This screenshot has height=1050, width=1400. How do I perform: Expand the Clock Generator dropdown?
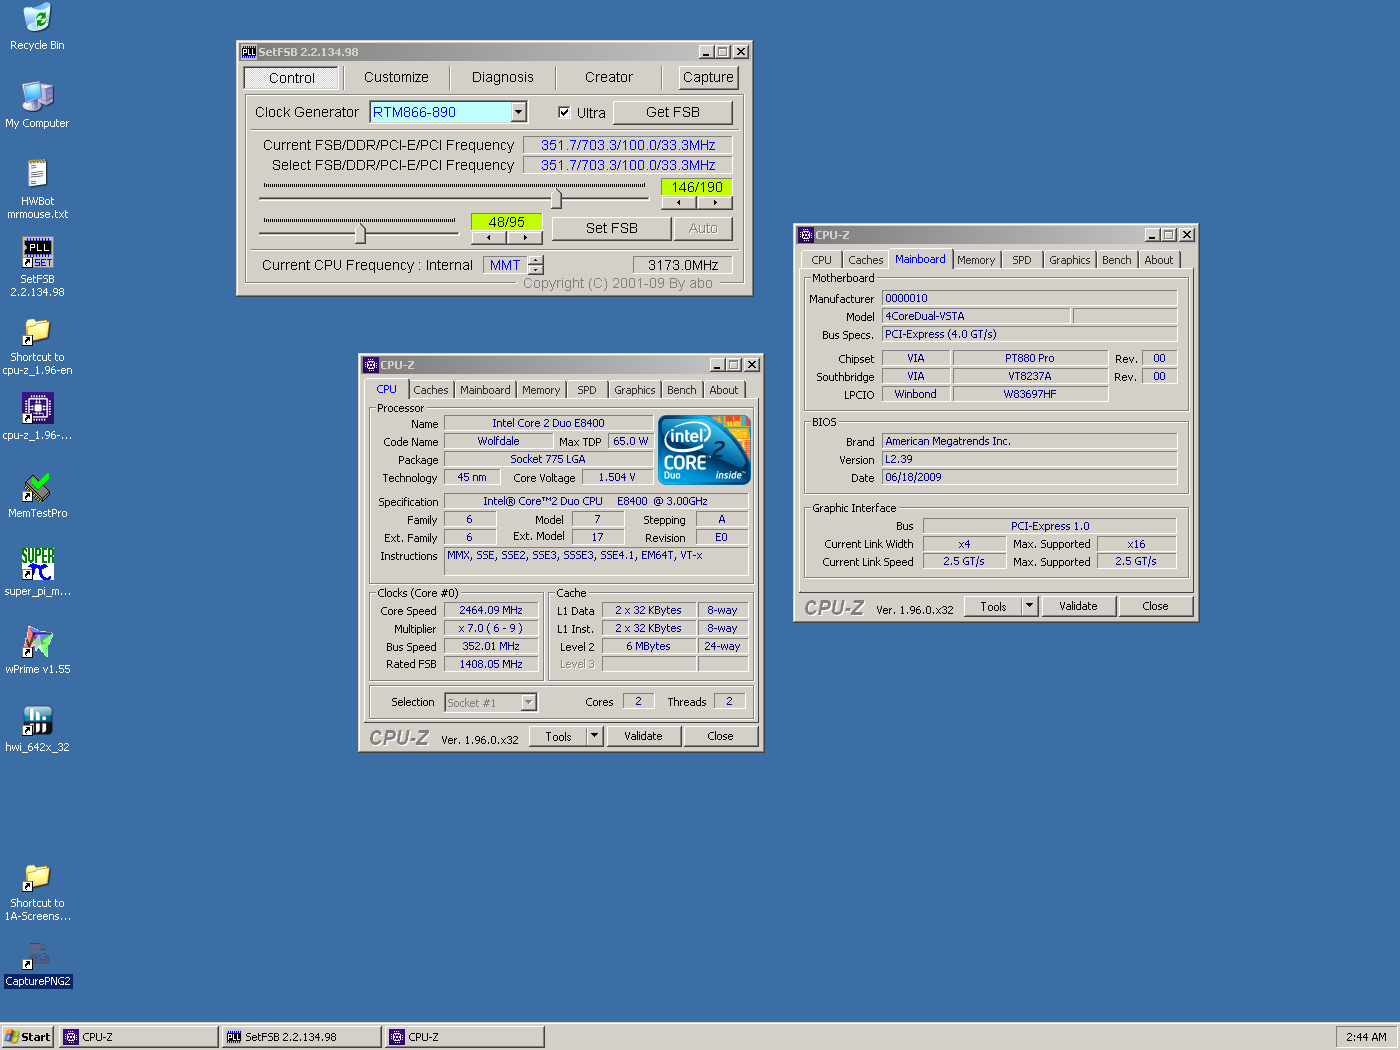point(519,112)
